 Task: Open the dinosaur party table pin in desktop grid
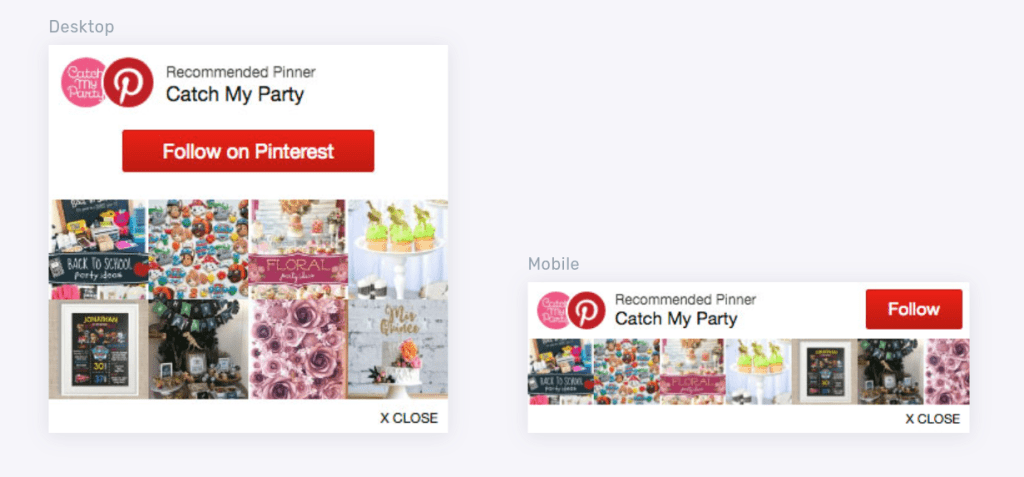199,349
